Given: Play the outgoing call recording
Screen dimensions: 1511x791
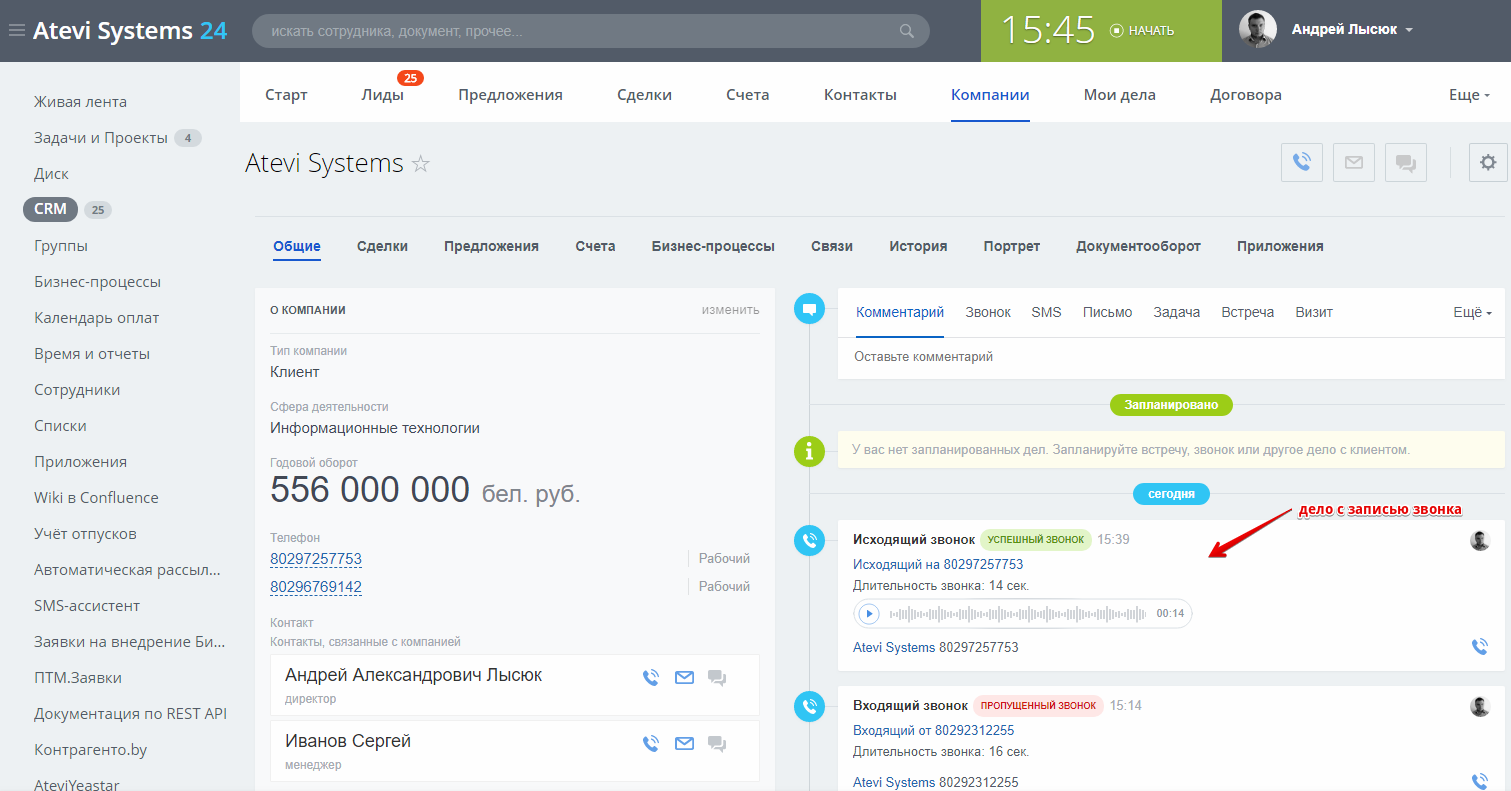Looking at the screenshot, I should 869,613.
